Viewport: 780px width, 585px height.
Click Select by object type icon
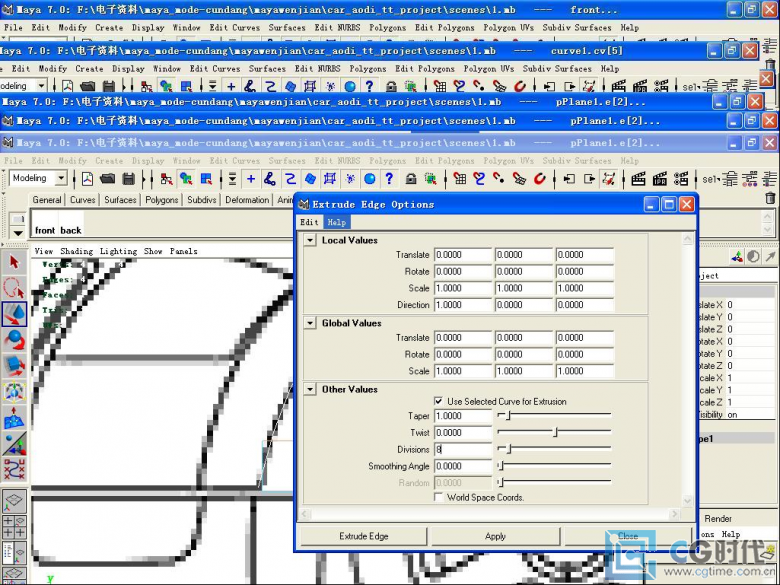coord(187,179)
